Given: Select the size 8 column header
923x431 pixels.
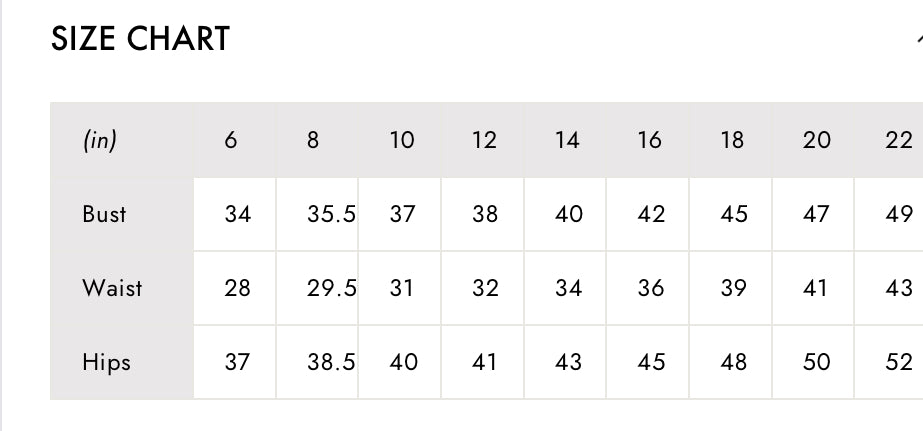Looking at the screenshot, I should pos(313,140).
